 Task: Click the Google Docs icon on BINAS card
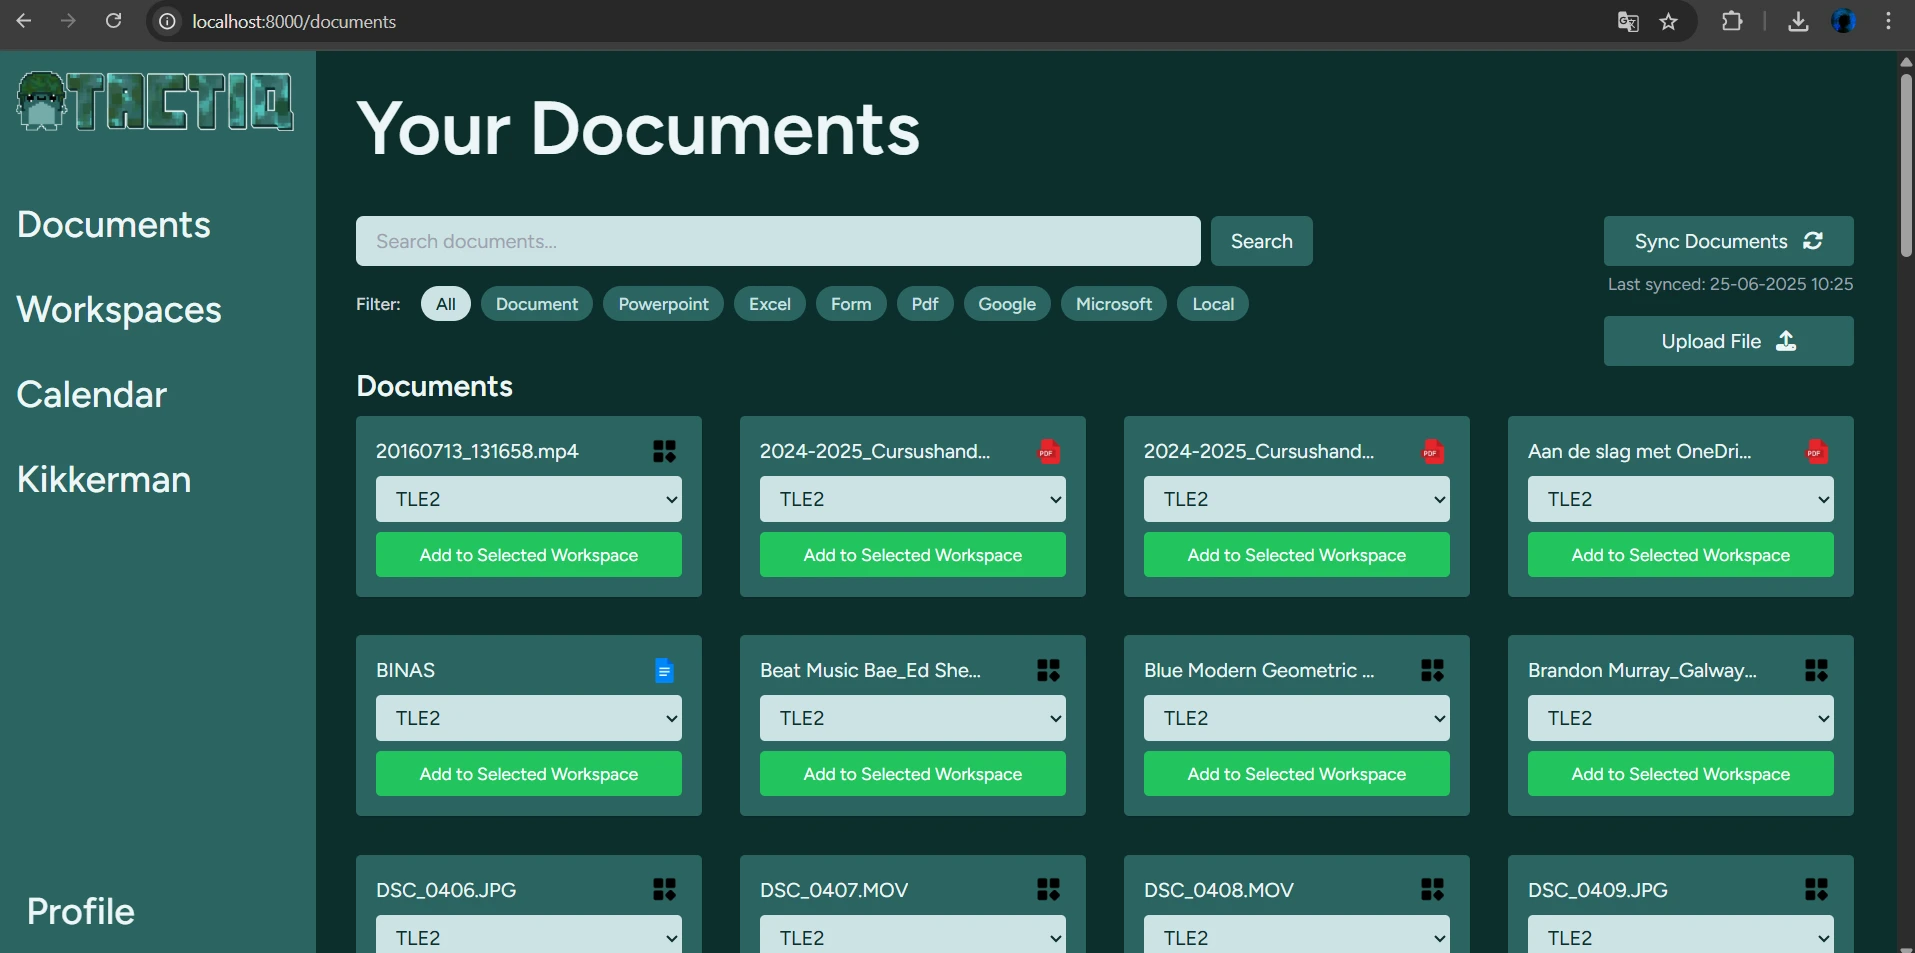click(664, 671)
